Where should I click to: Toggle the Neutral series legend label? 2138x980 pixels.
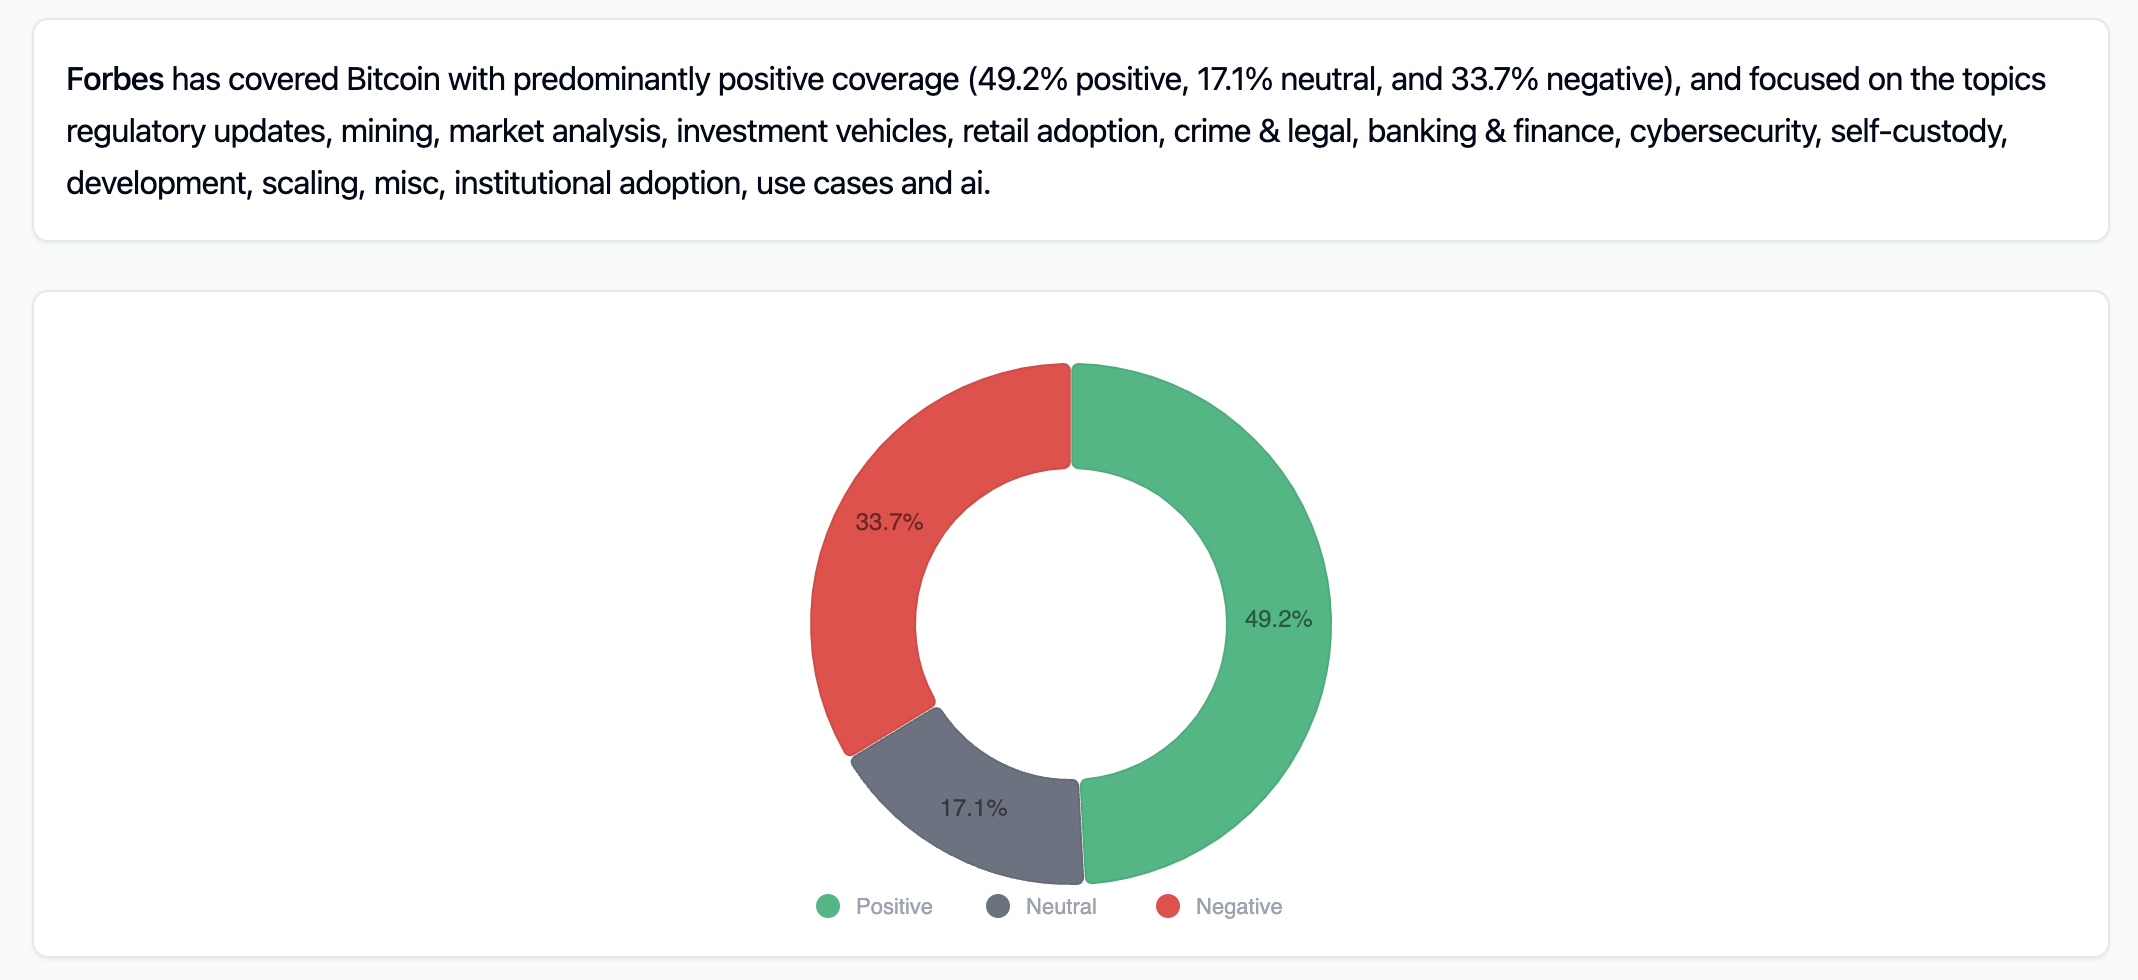point(1061,906)
